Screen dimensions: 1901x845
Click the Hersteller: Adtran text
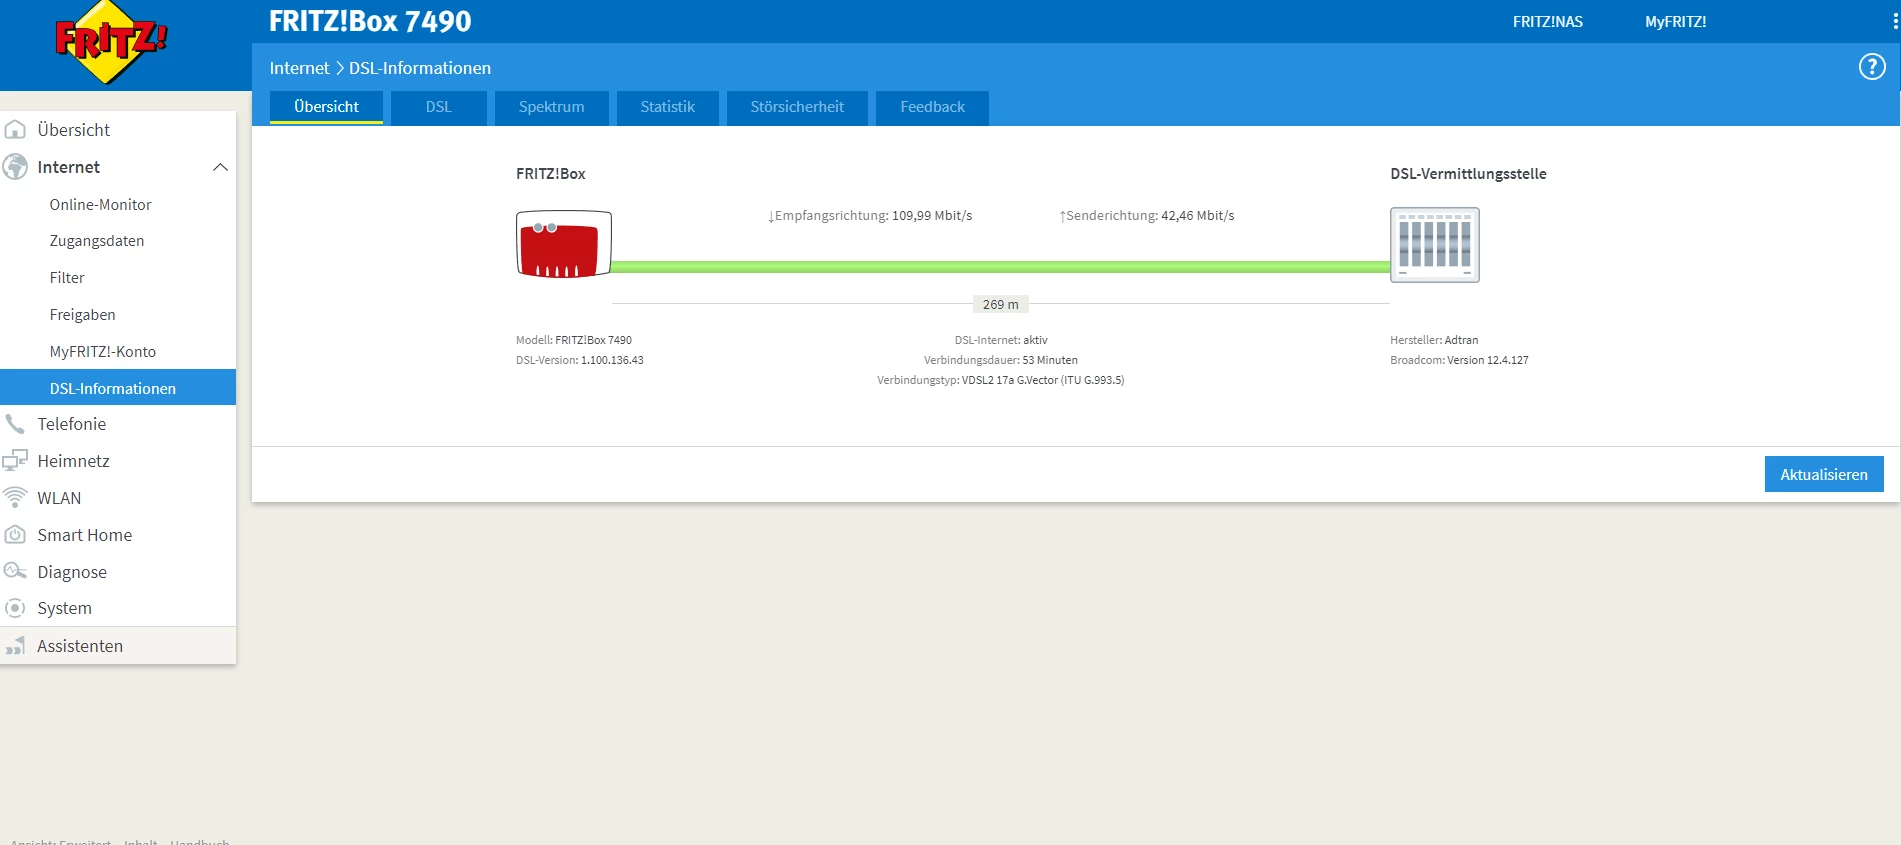tap(1434, 340)
